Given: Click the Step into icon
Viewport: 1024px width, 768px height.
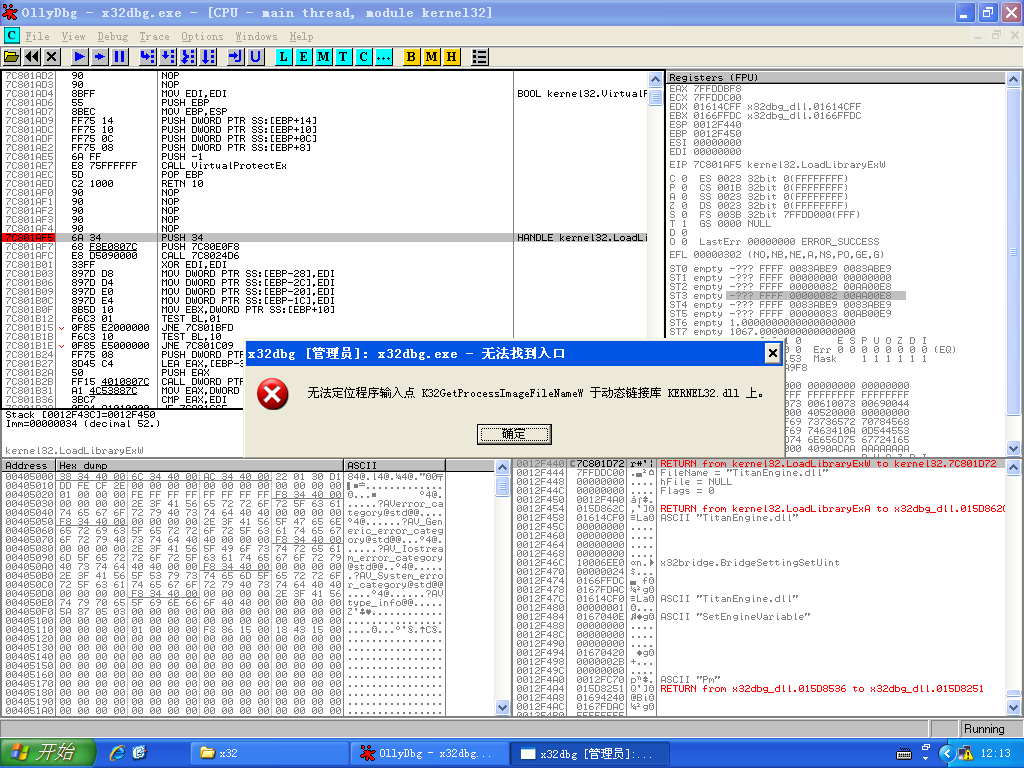Looking at the screenshot, I should 148,57.
